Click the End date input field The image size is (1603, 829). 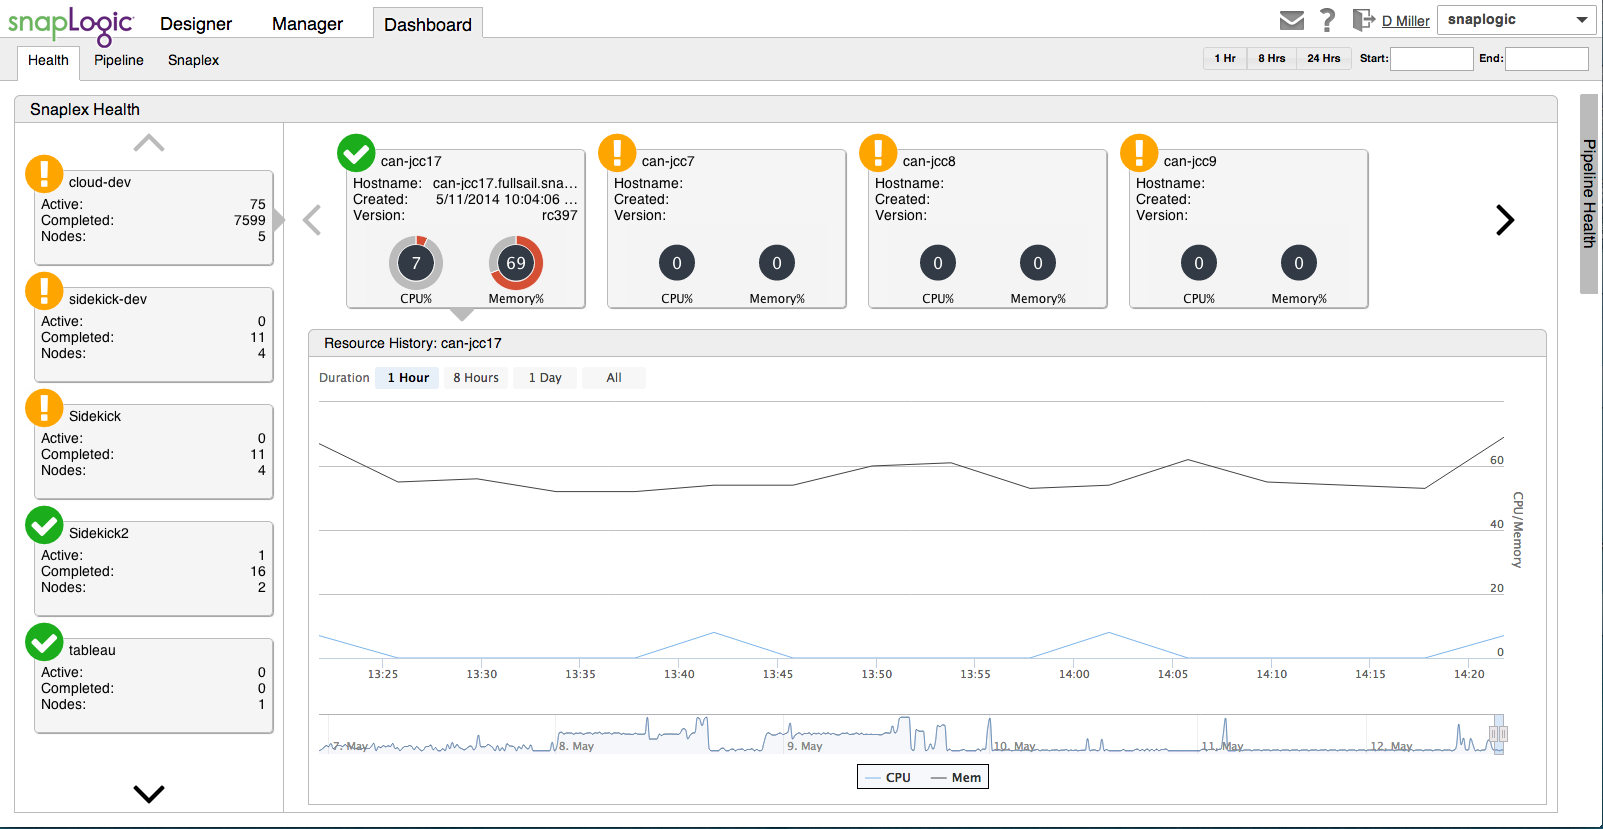(1547, 59)
